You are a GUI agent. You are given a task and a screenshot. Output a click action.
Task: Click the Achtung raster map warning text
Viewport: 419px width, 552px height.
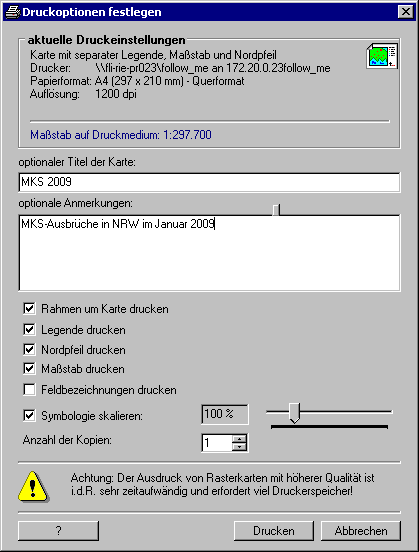pyautogui.click(x=223, y=484)
